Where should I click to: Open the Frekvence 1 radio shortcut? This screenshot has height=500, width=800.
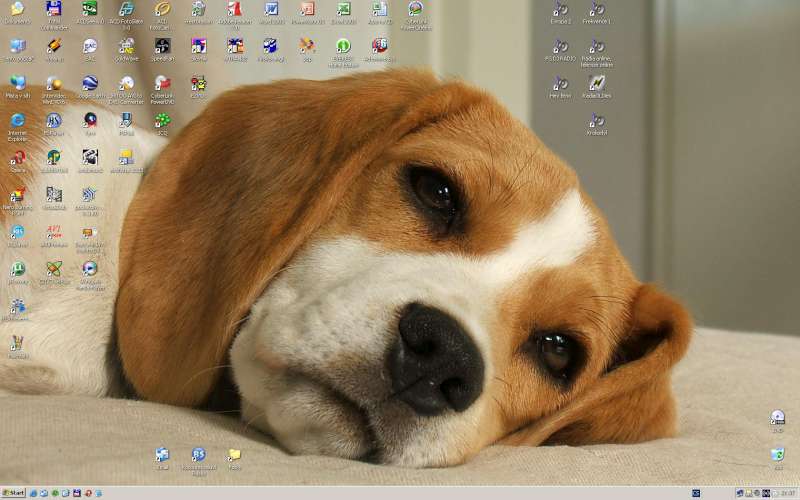[596, 9]
